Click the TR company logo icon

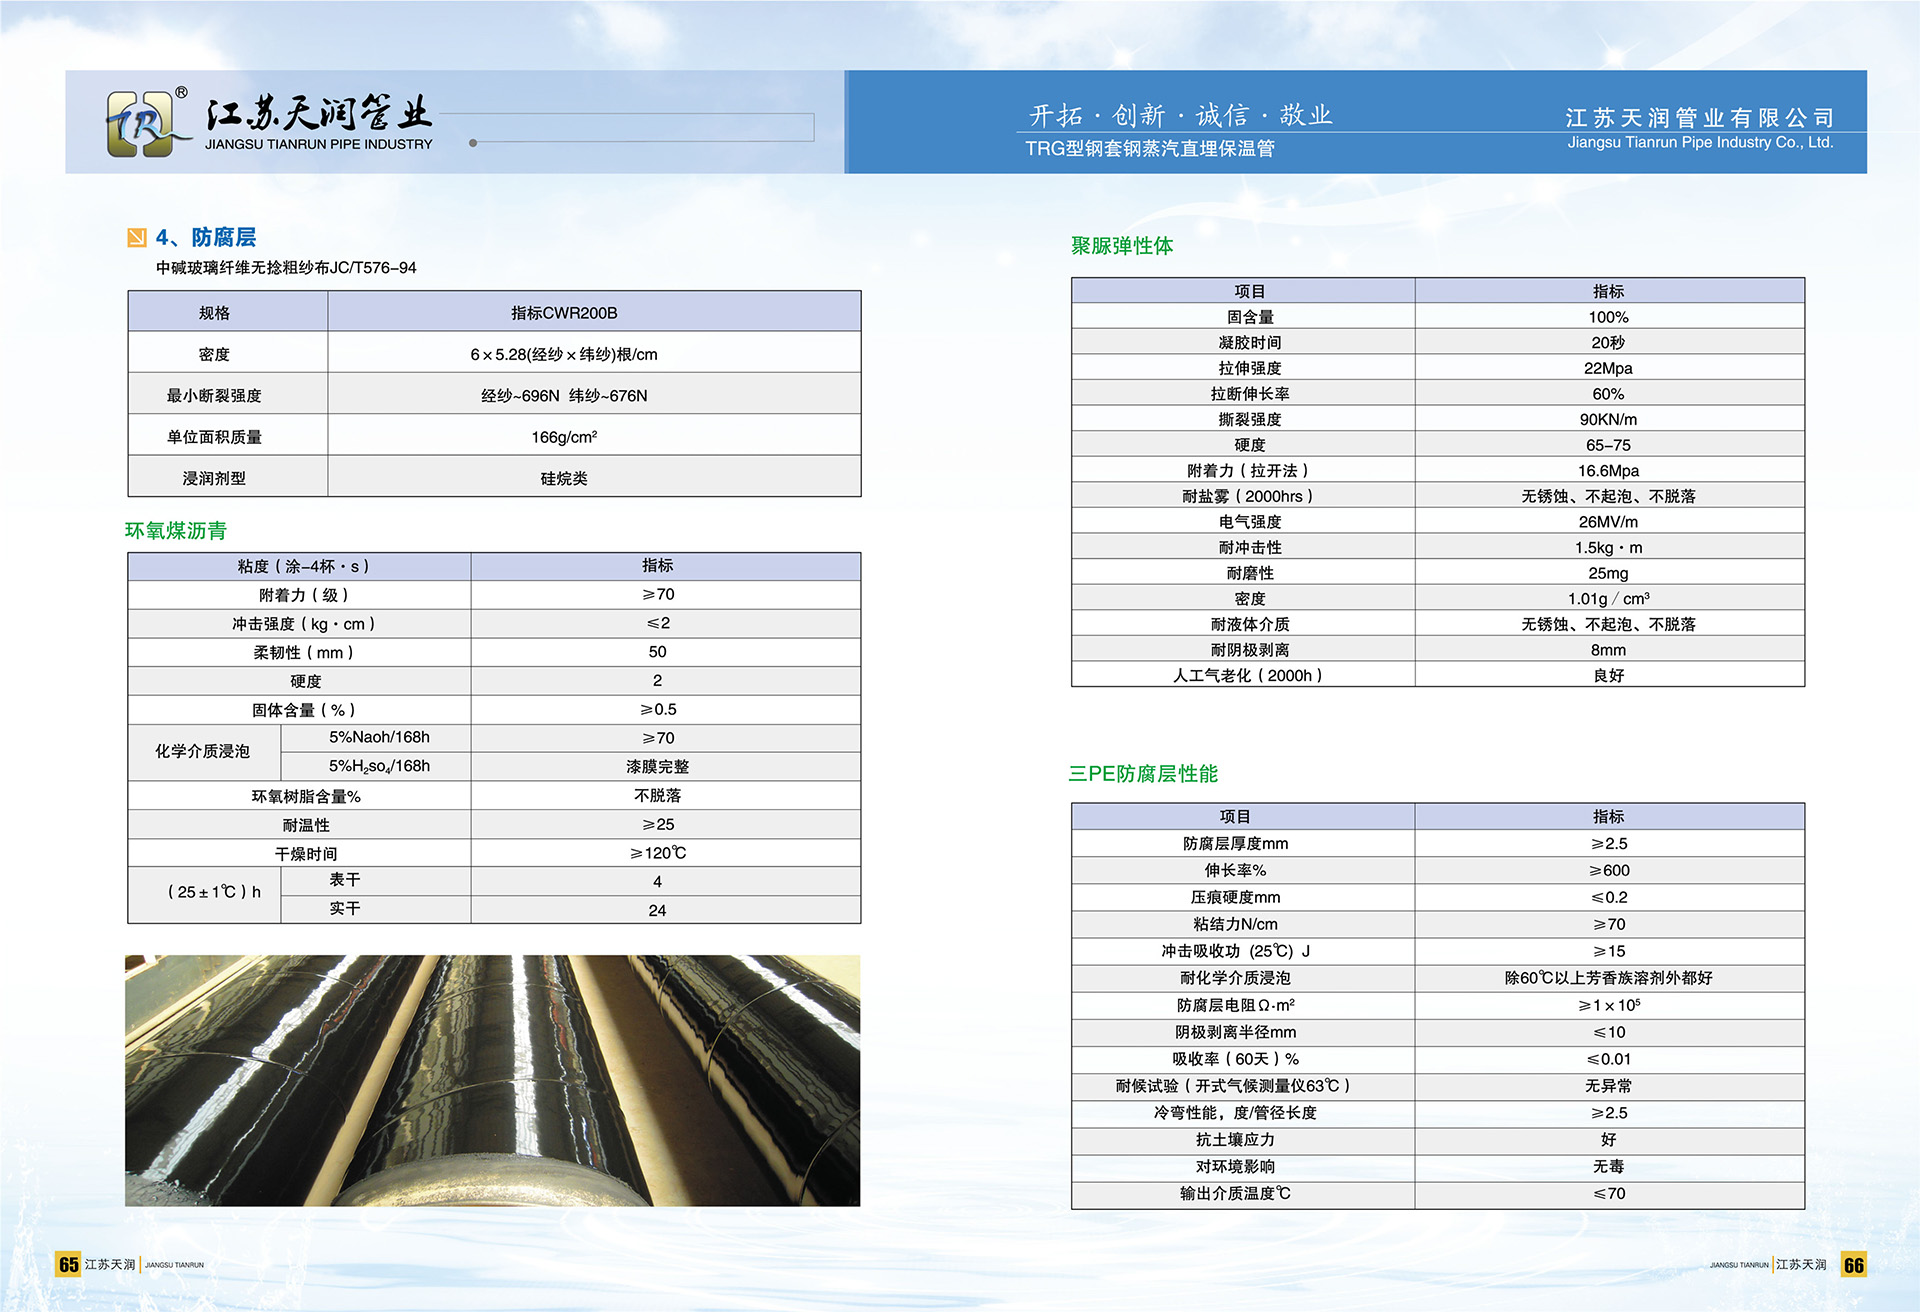pos(142,124)
